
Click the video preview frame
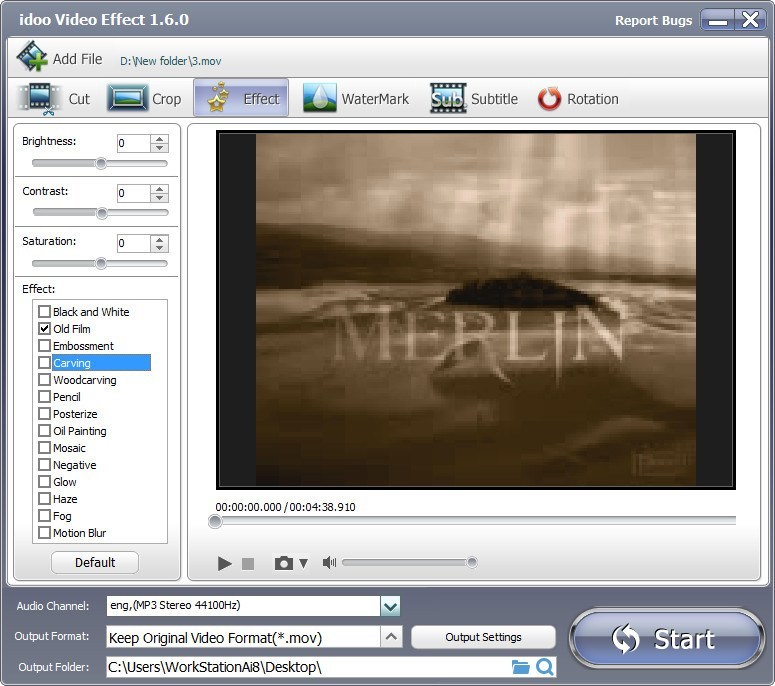[475, 310]
